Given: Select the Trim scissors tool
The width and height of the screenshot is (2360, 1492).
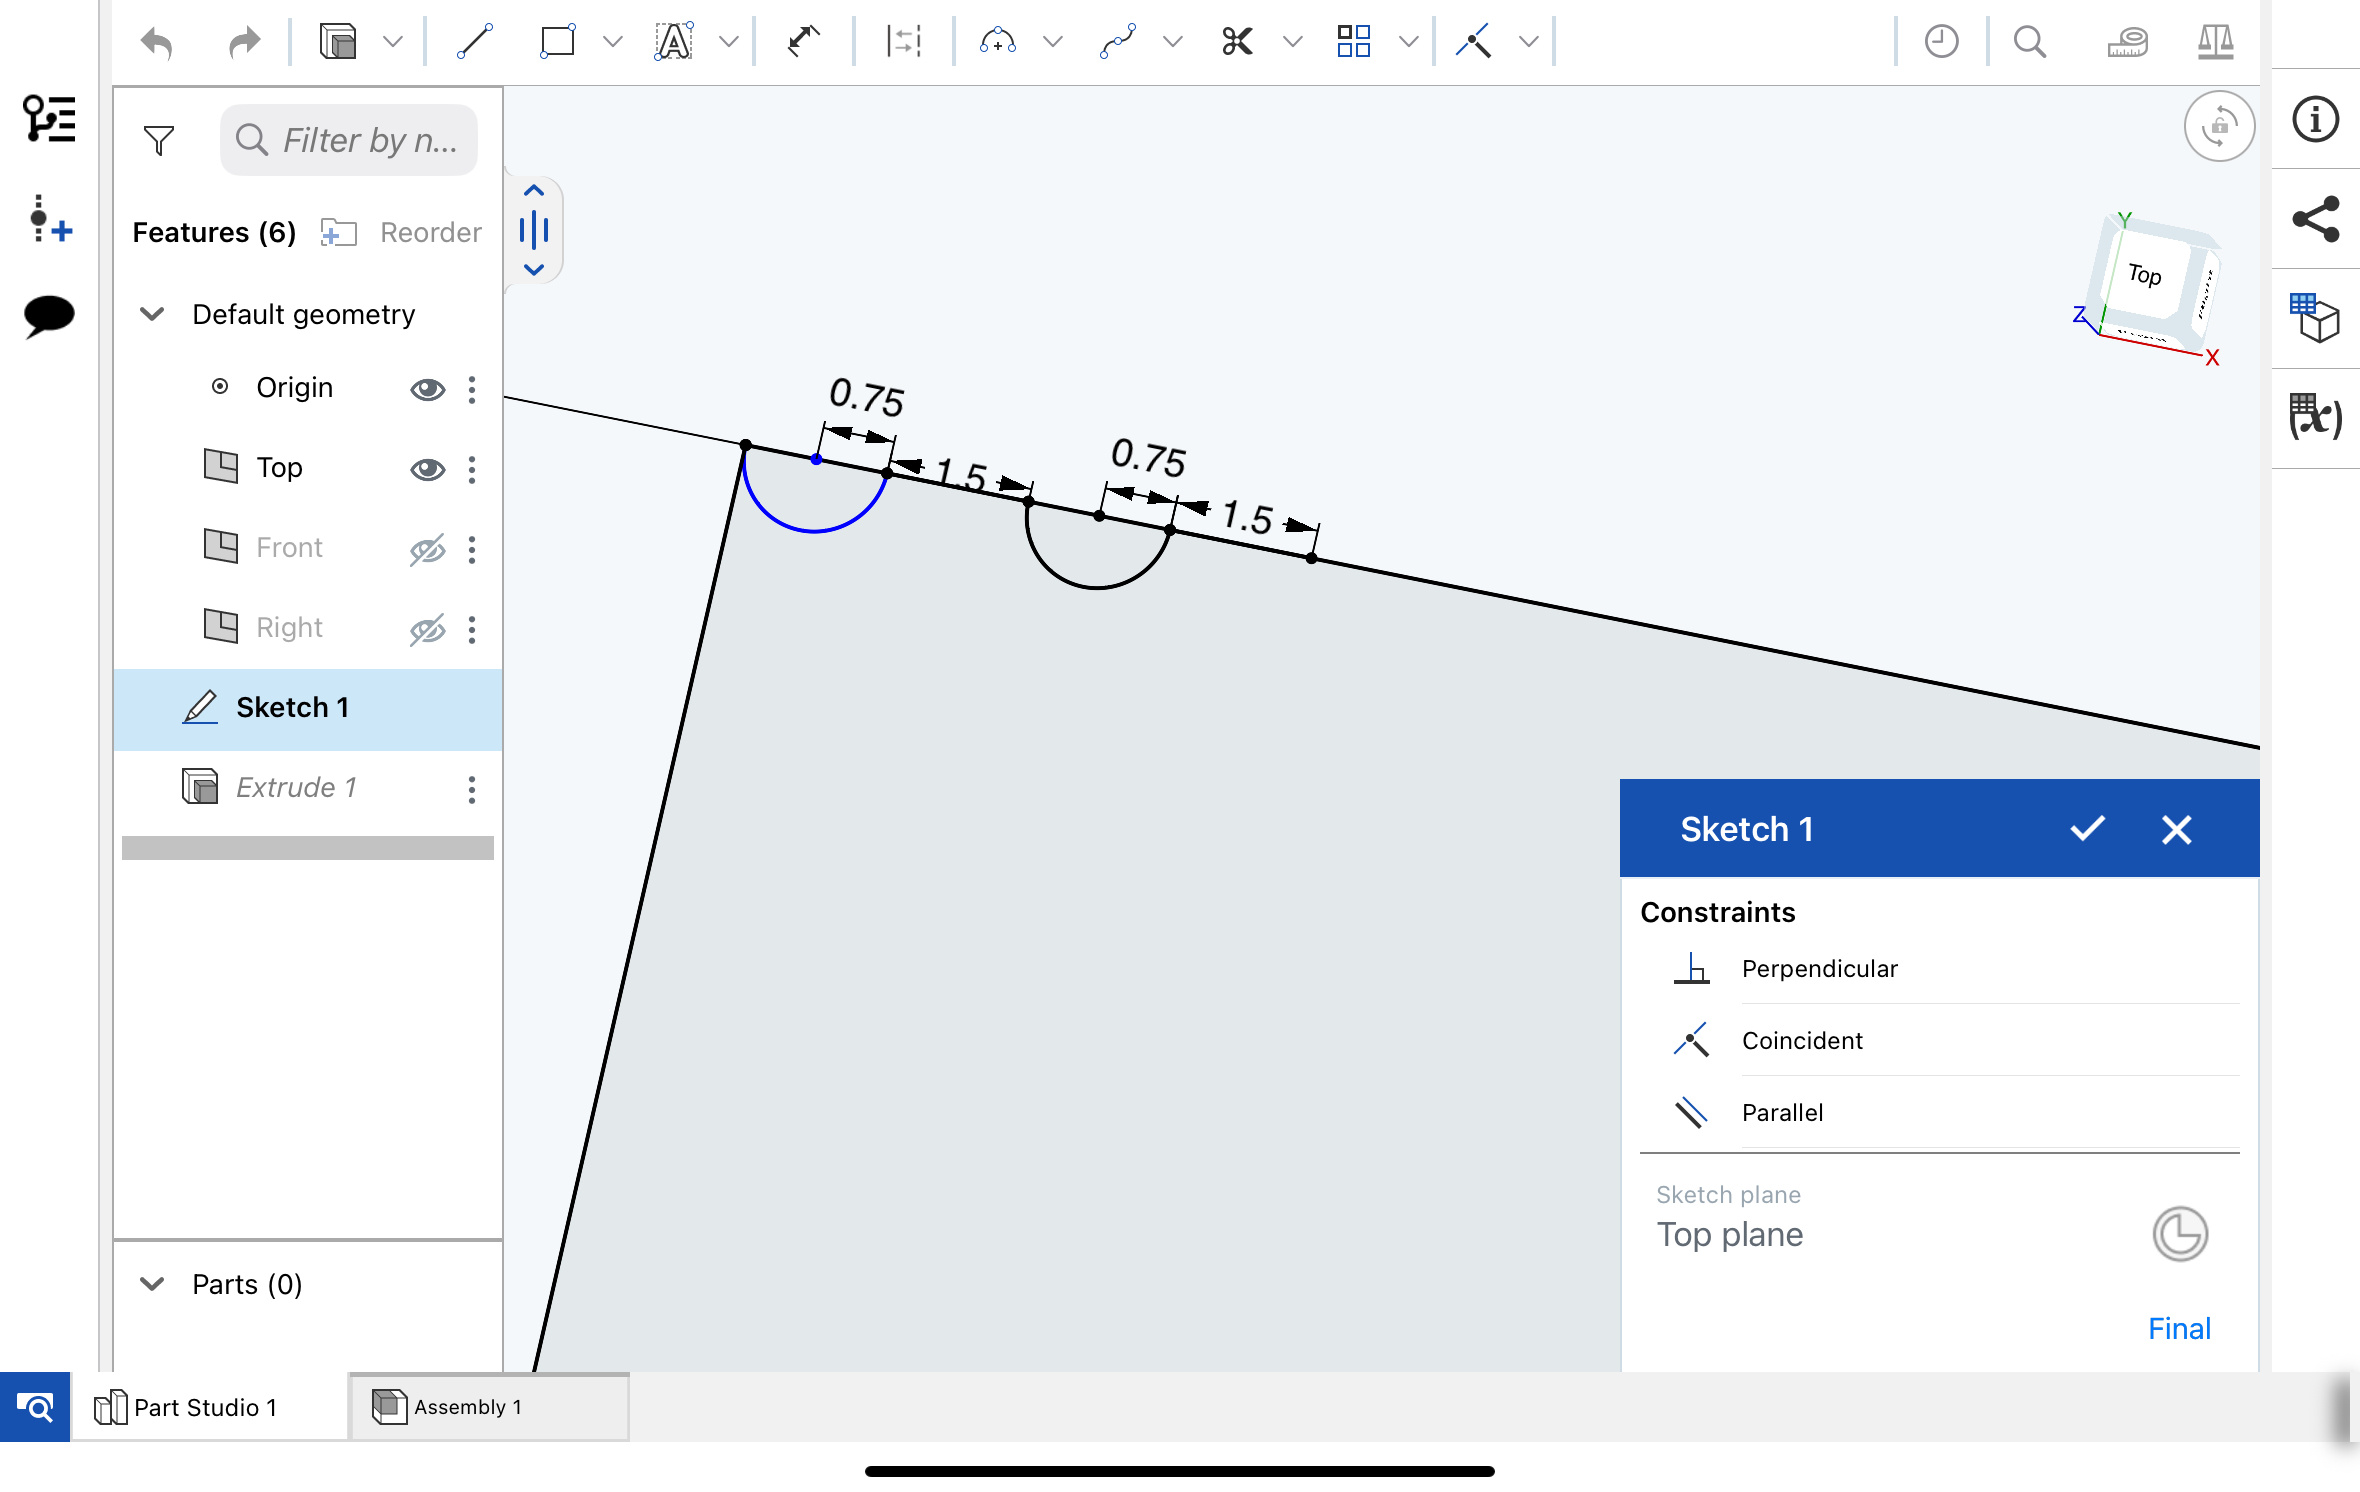Looking at the screenshot, I should [1237, 42].
